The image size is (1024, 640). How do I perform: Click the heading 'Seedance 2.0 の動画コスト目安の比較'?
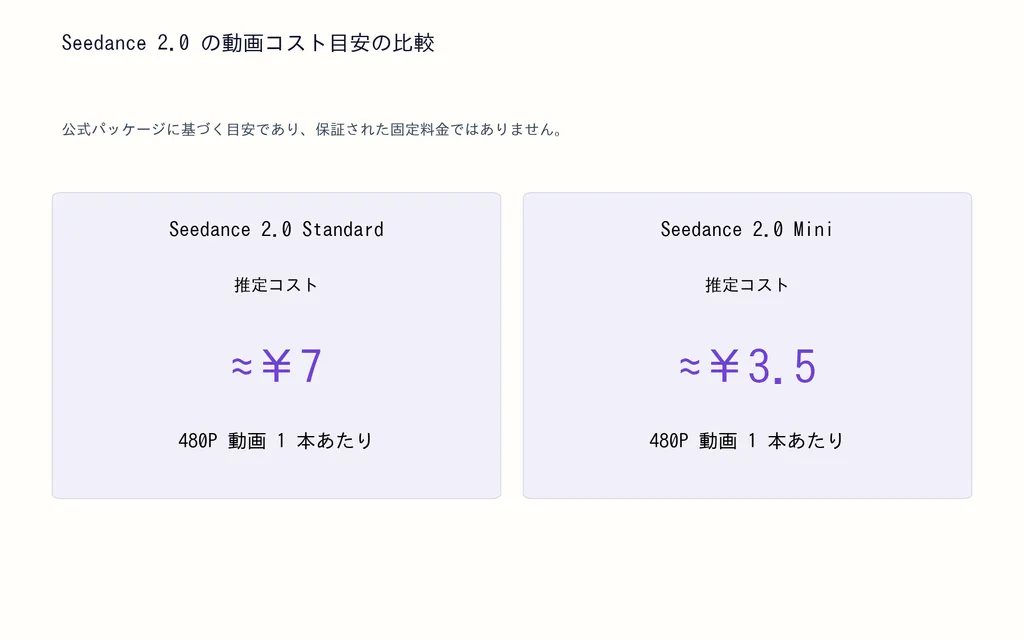pos(248,43)
